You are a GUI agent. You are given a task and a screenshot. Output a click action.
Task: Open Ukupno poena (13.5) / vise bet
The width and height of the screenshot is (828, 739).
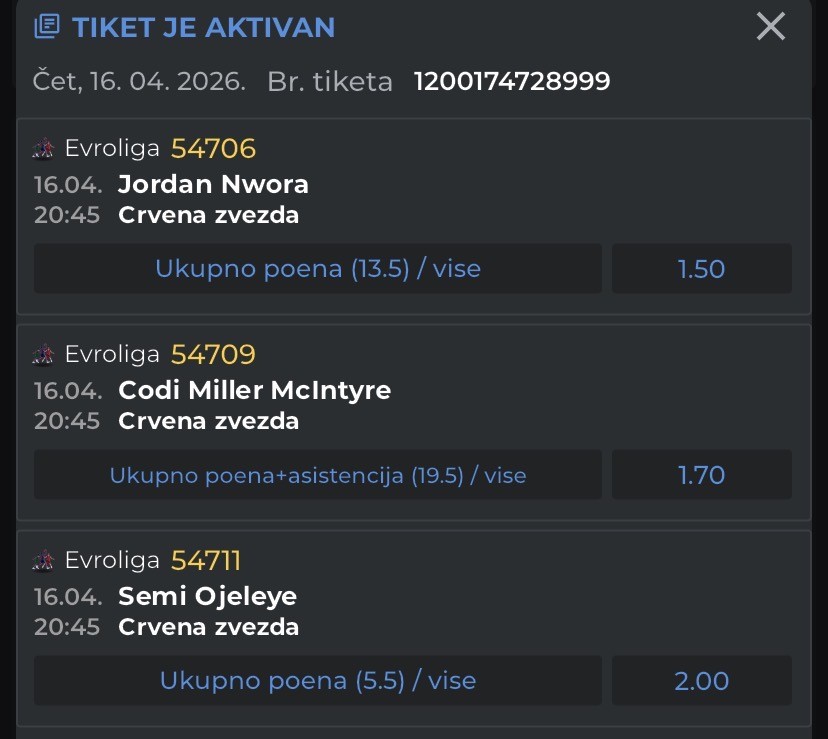coord(318,269)
